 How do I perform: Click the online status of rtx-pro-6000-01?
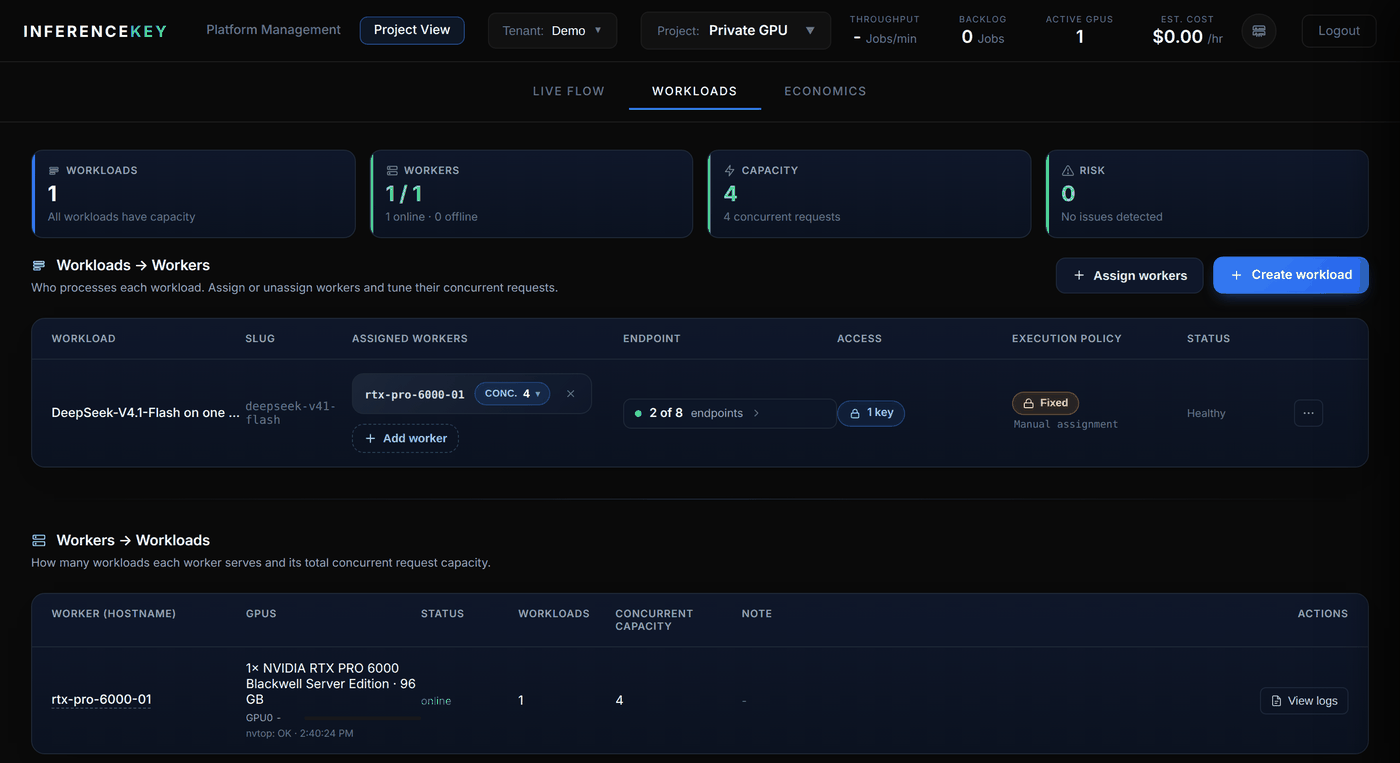[436, 701]
